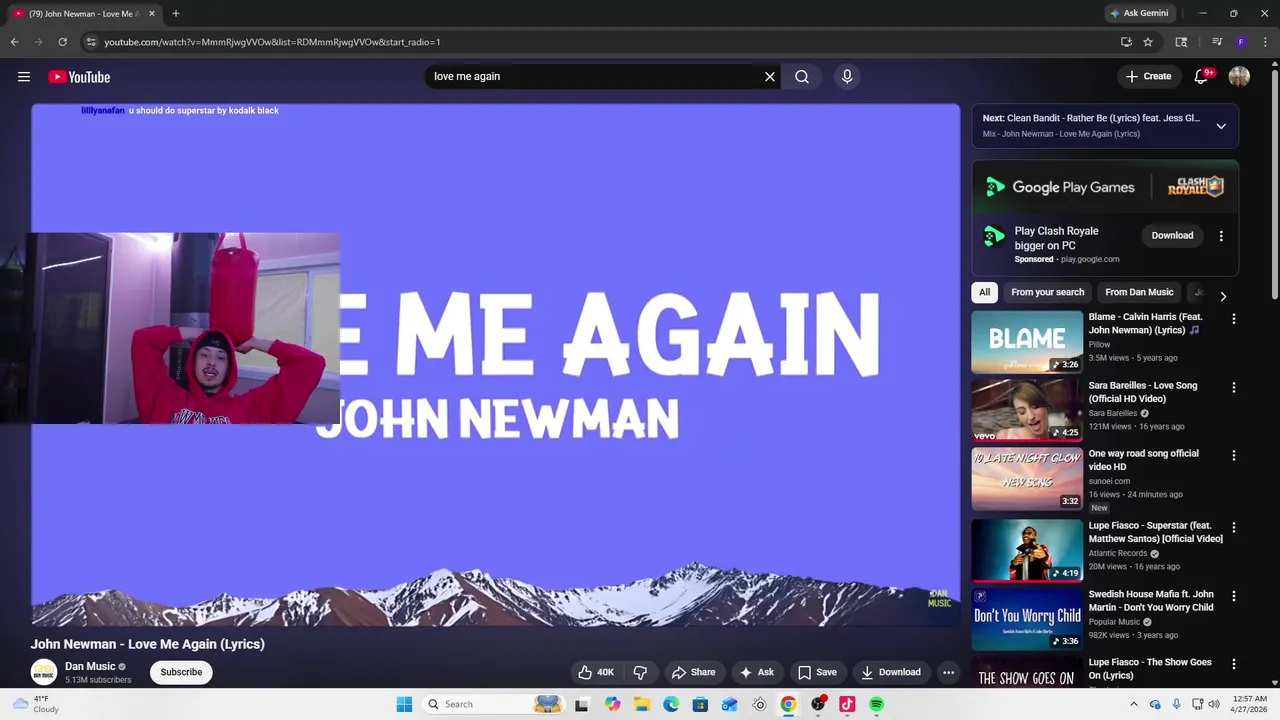This screenshot has height=720, width=1280.
Task: Open media controls icon in Chrome toolbar
Action: [x=1216, y=42]
